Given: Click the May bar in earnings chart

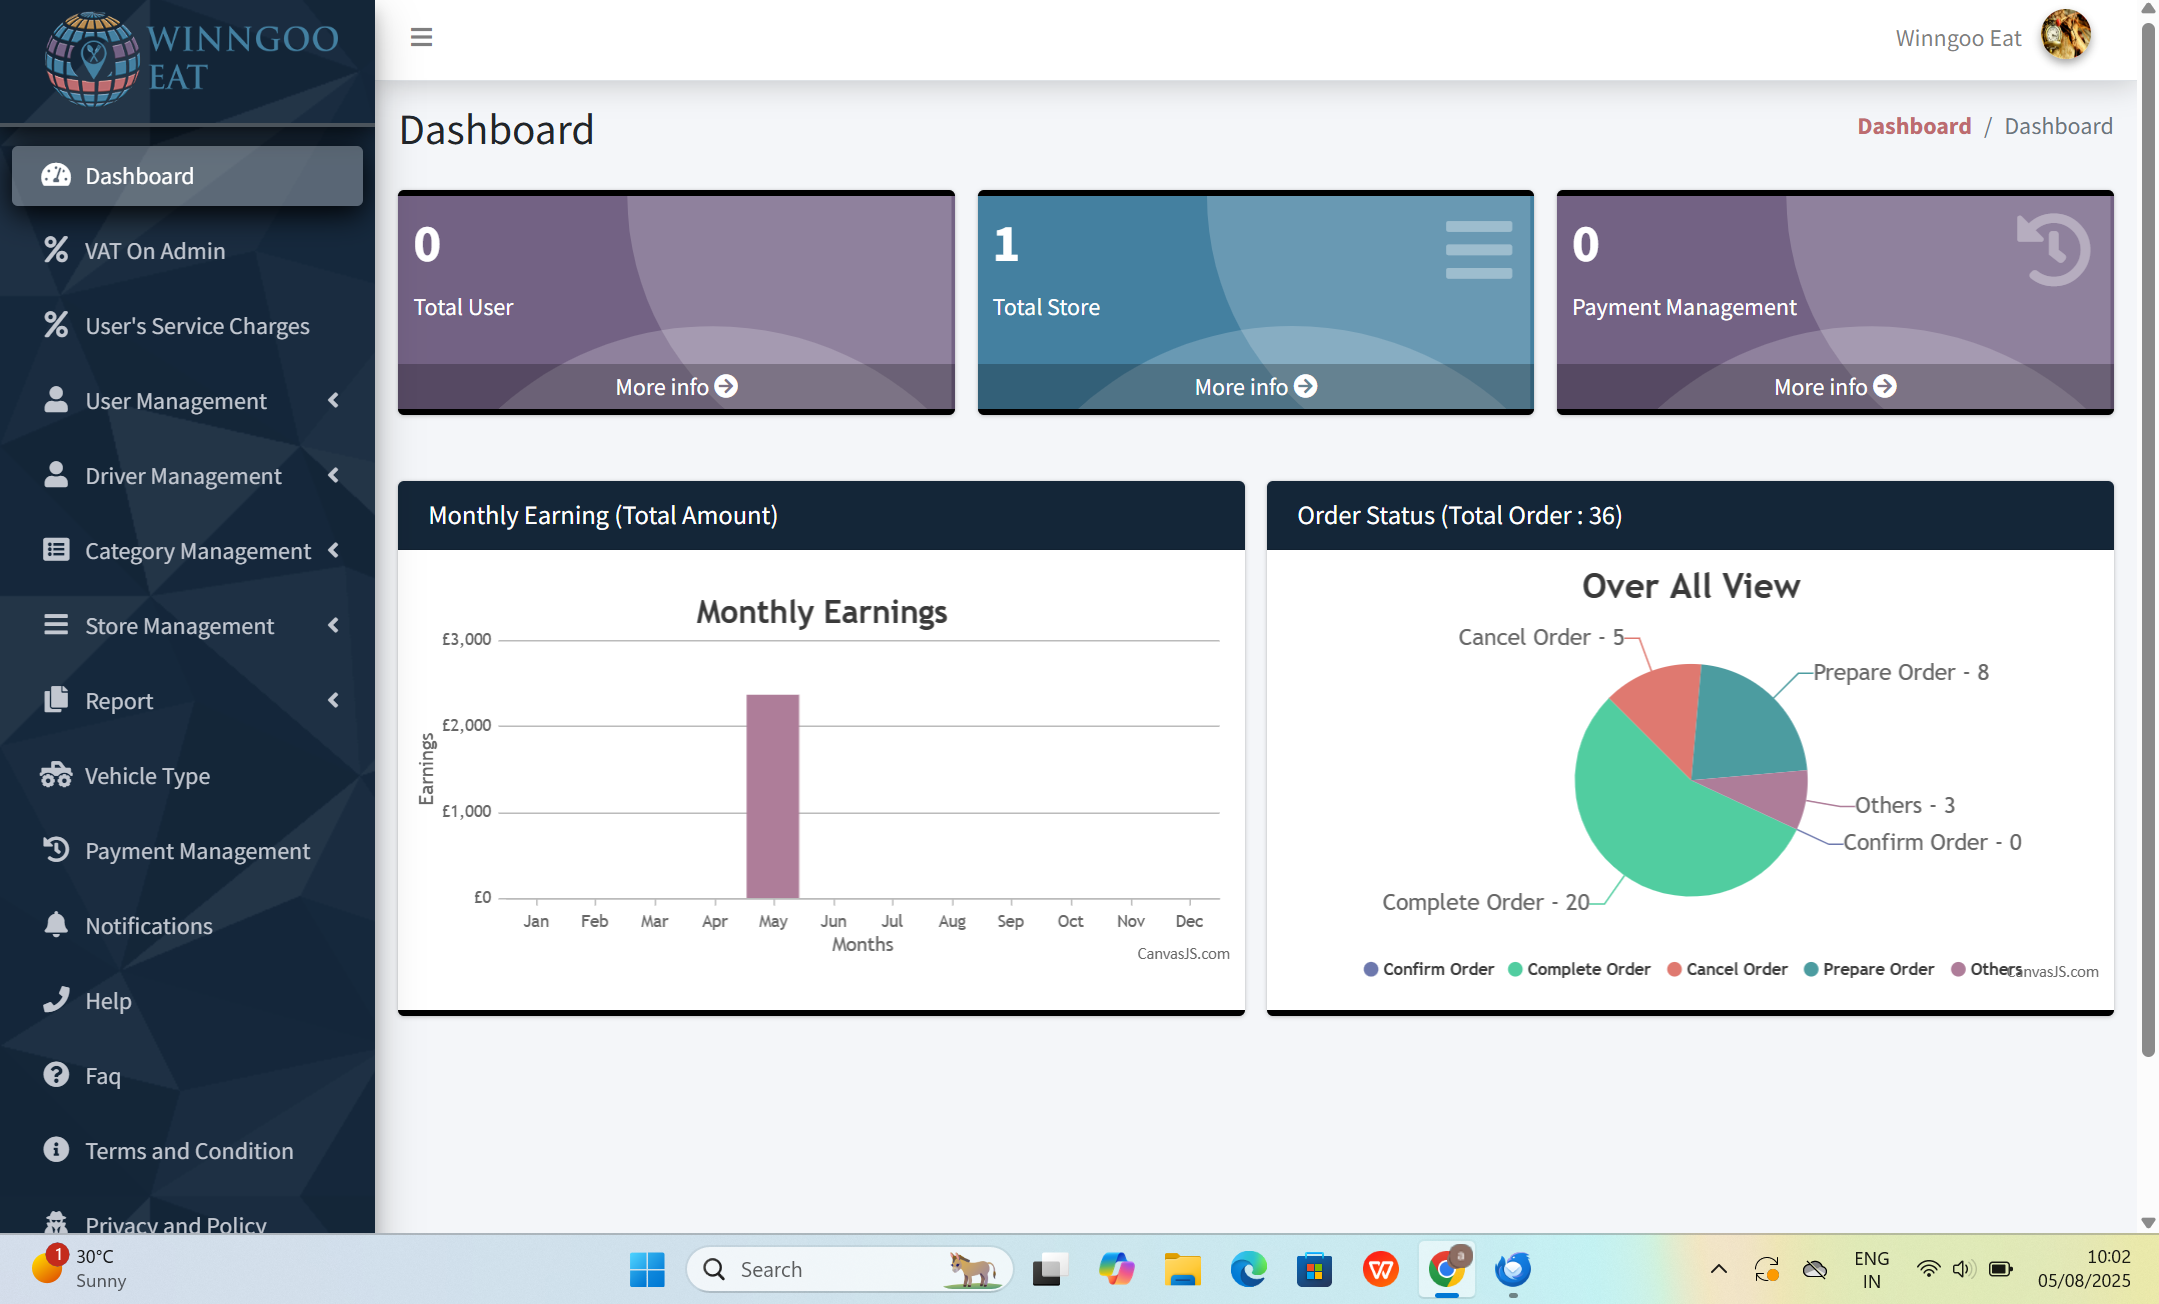Looking at the screenshot, I should click(772, 796).
